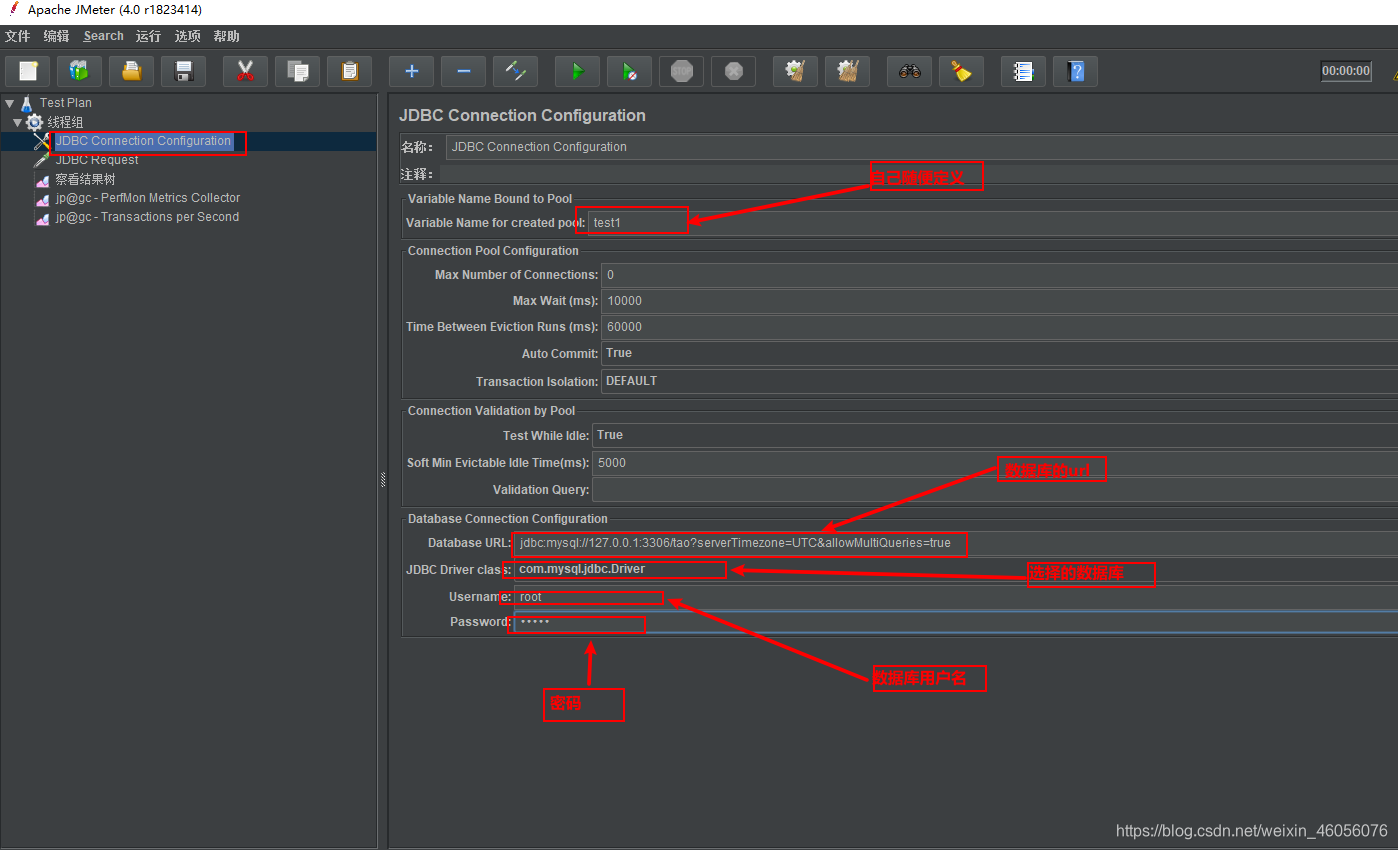Clear current results with single broom icon
Viewport: 1398px width, 850px height.
pyautogui.click(x=795, y=71)
